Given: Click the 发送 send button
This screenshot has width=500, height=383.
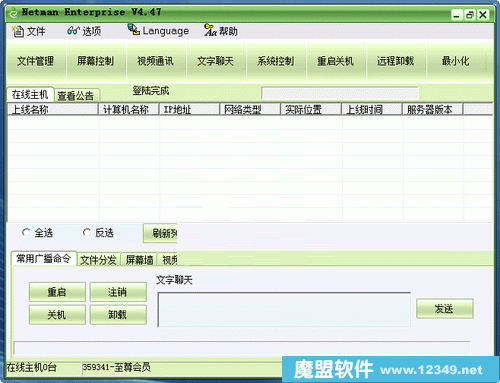Looking at the screenshot, I should coord(445,309).
